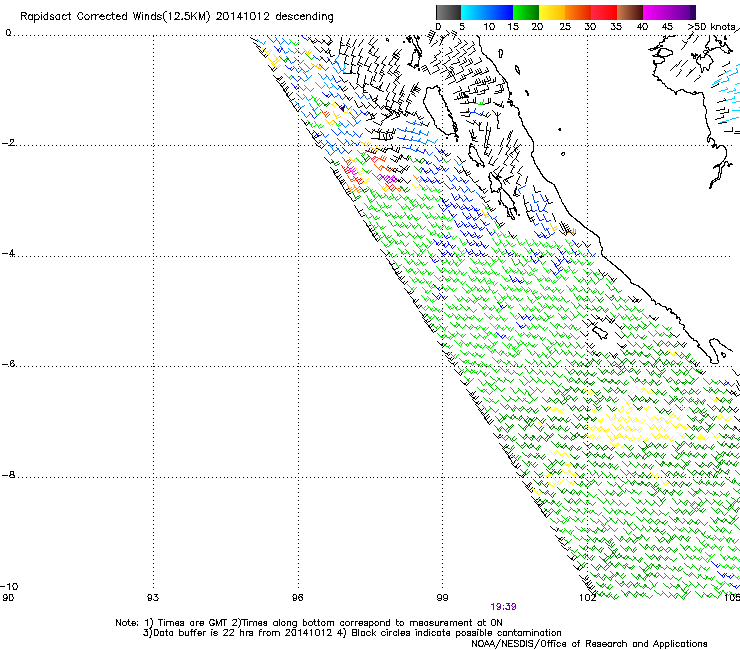The height and width of the screenshot is (650, 740).
Task: Click the magenta-purple 40–50 knots legend segment
Action: (669, 12)
